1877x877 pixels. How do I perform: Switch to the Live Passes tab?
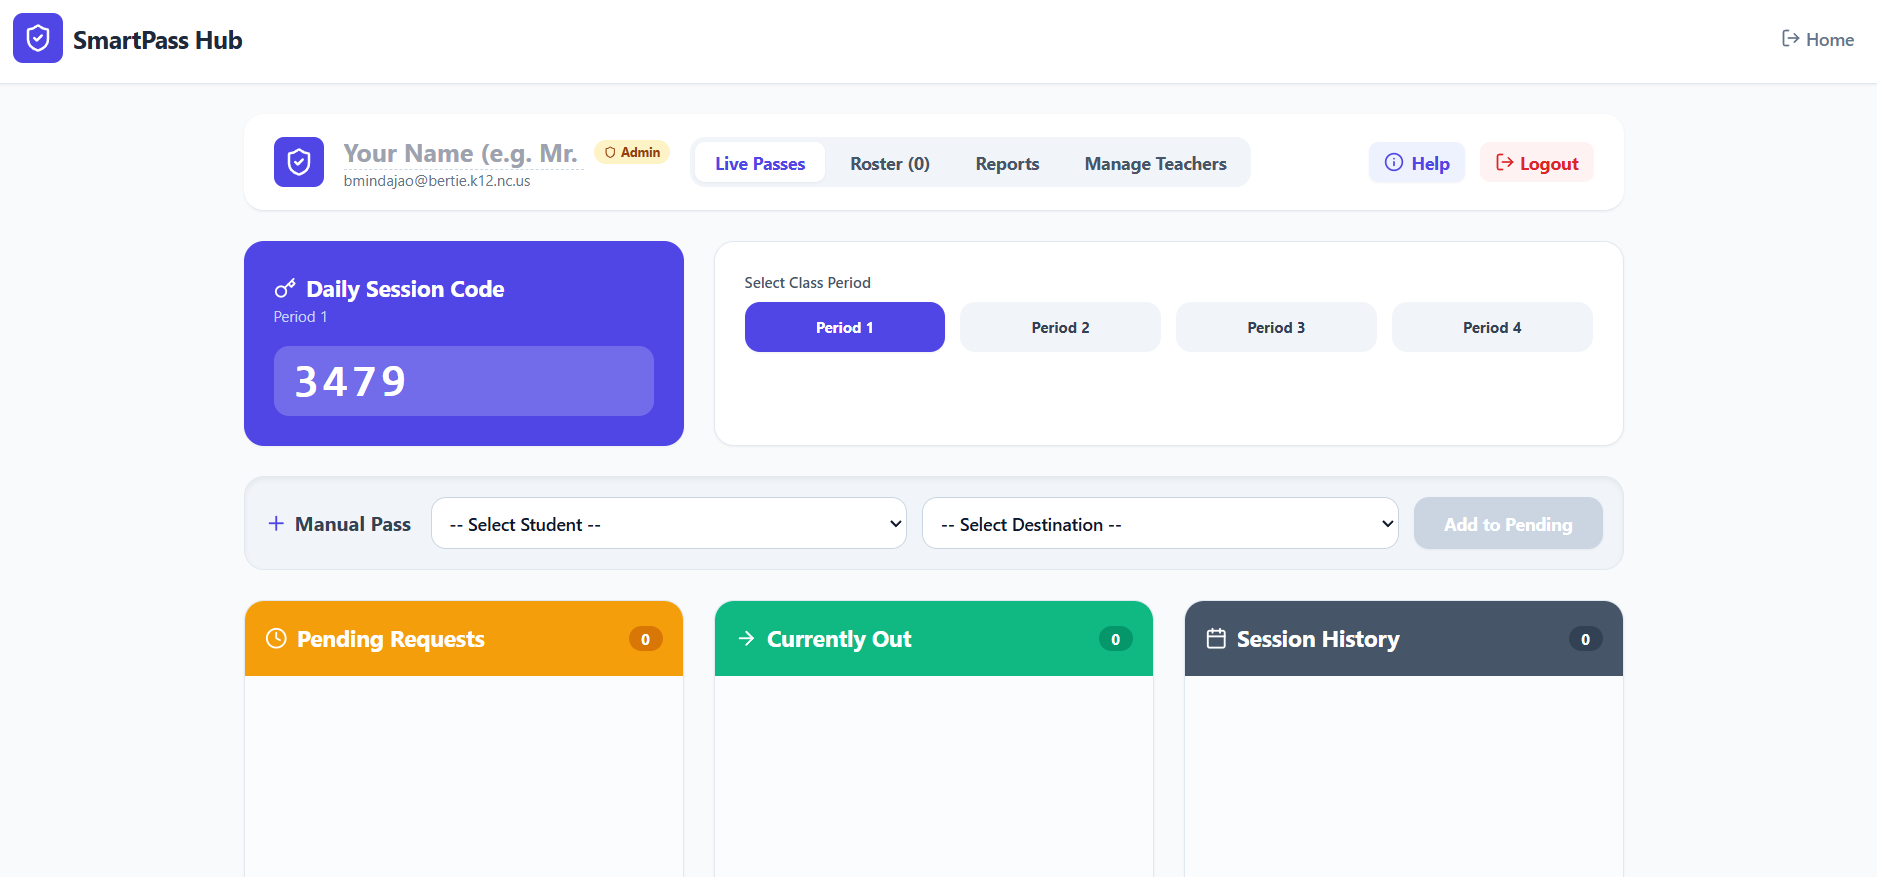coord(760,163)
